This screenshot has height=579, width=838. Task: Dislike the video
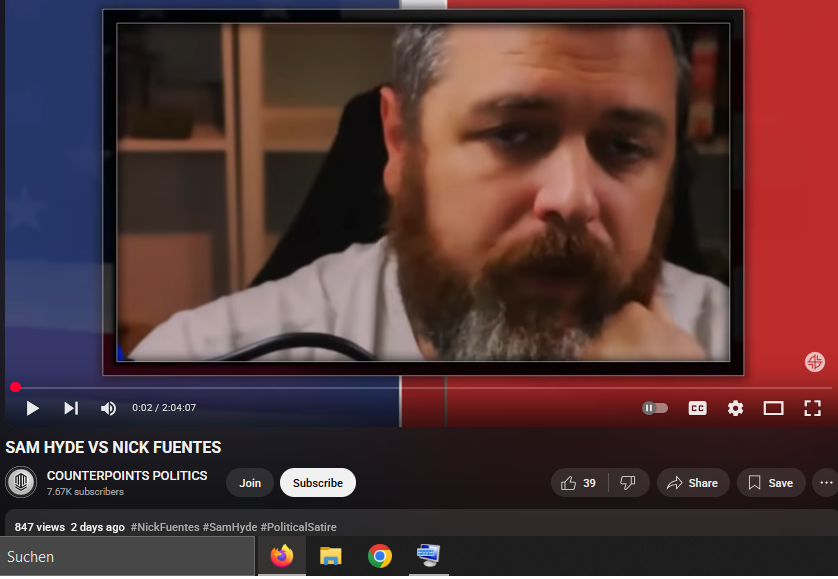[628, 483]
